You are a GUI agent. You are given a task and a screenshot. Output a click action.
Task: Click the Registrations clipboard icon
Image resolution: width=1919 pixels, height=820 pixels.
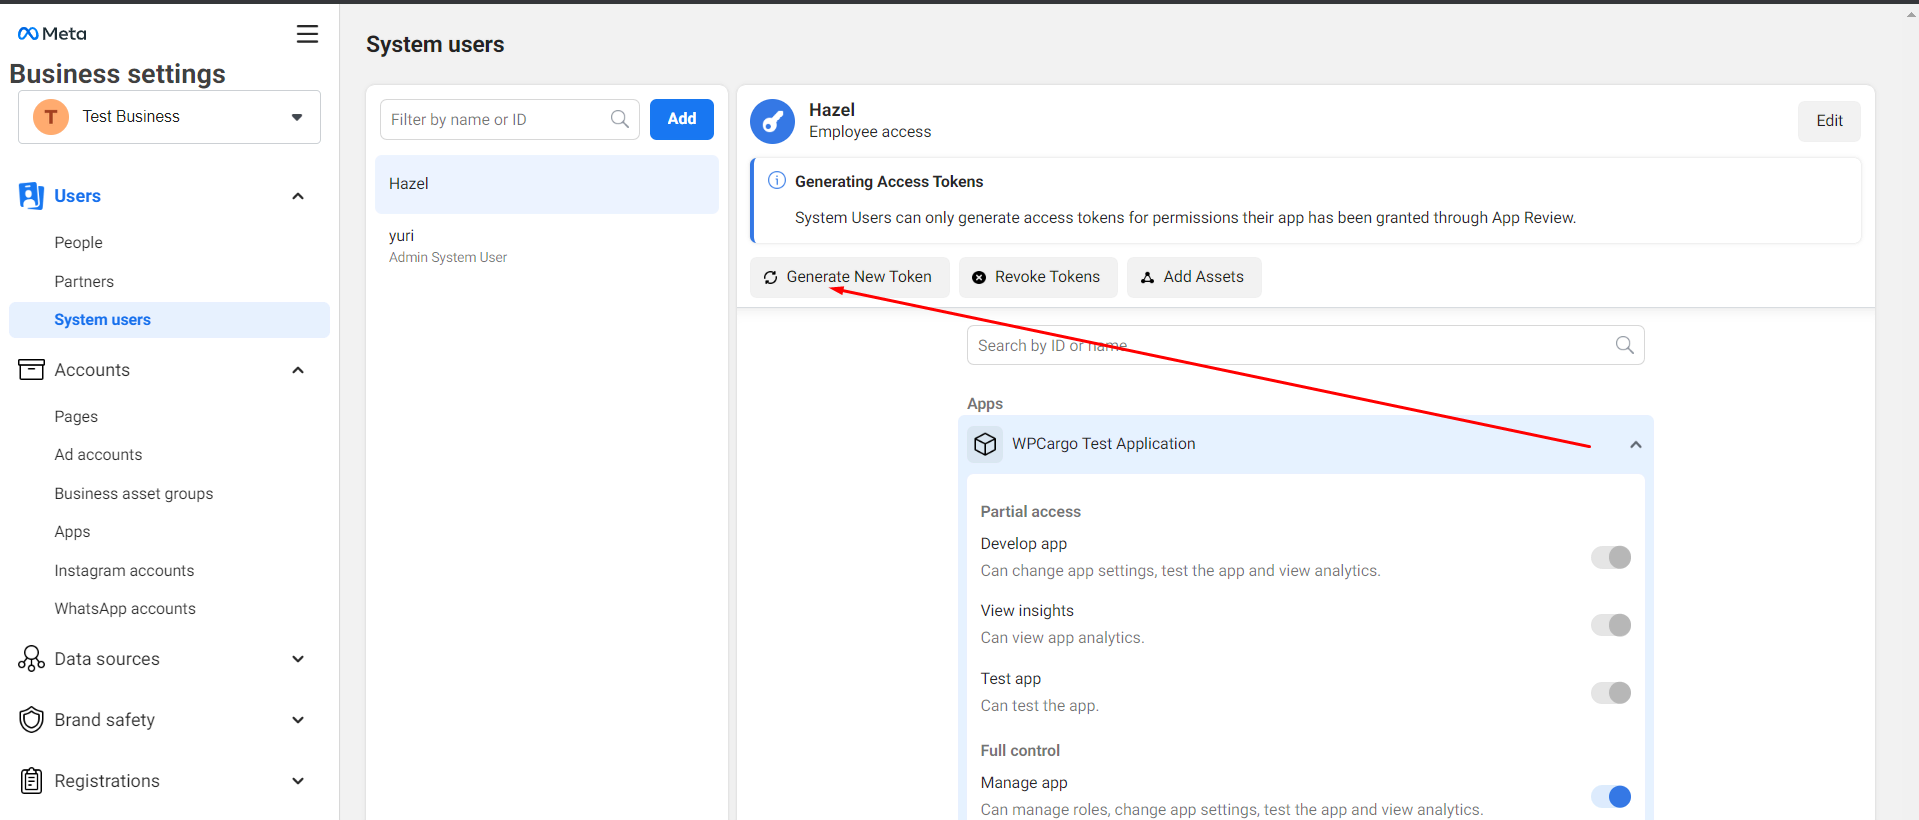pyautogui.click(x=32, y=781)
